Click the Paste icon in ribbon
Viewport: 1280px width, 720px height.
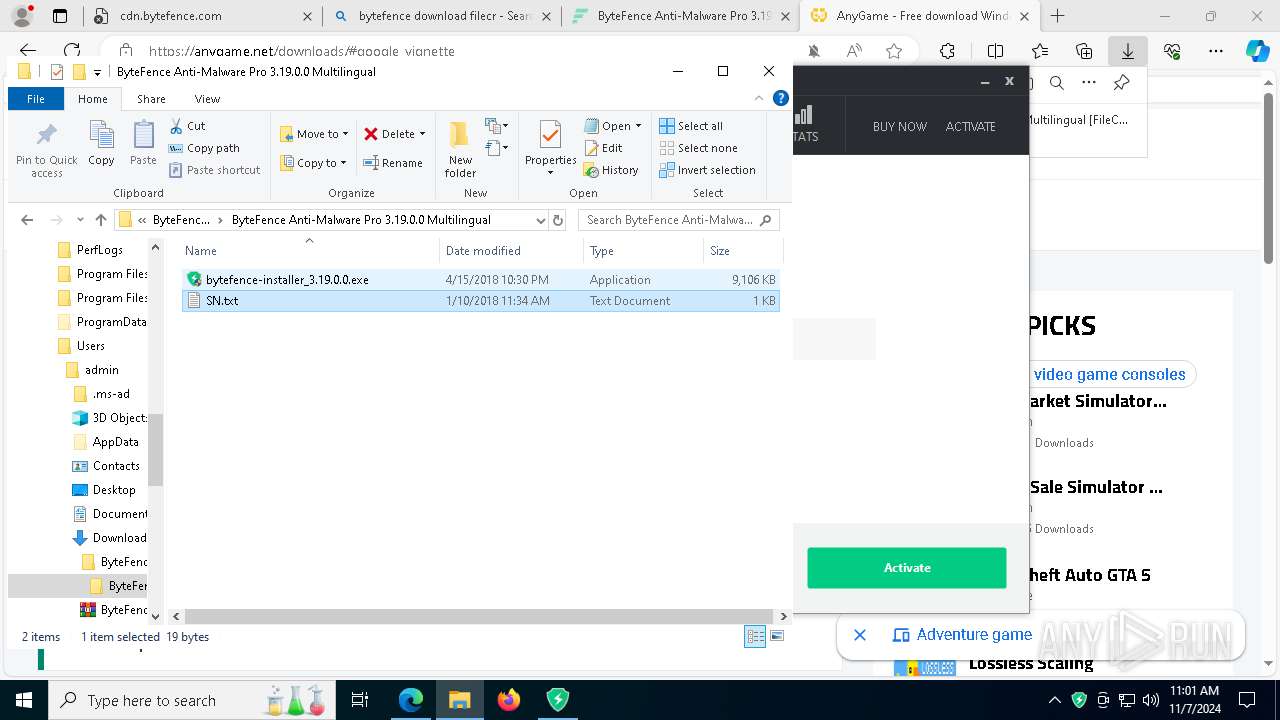[143, 143]
